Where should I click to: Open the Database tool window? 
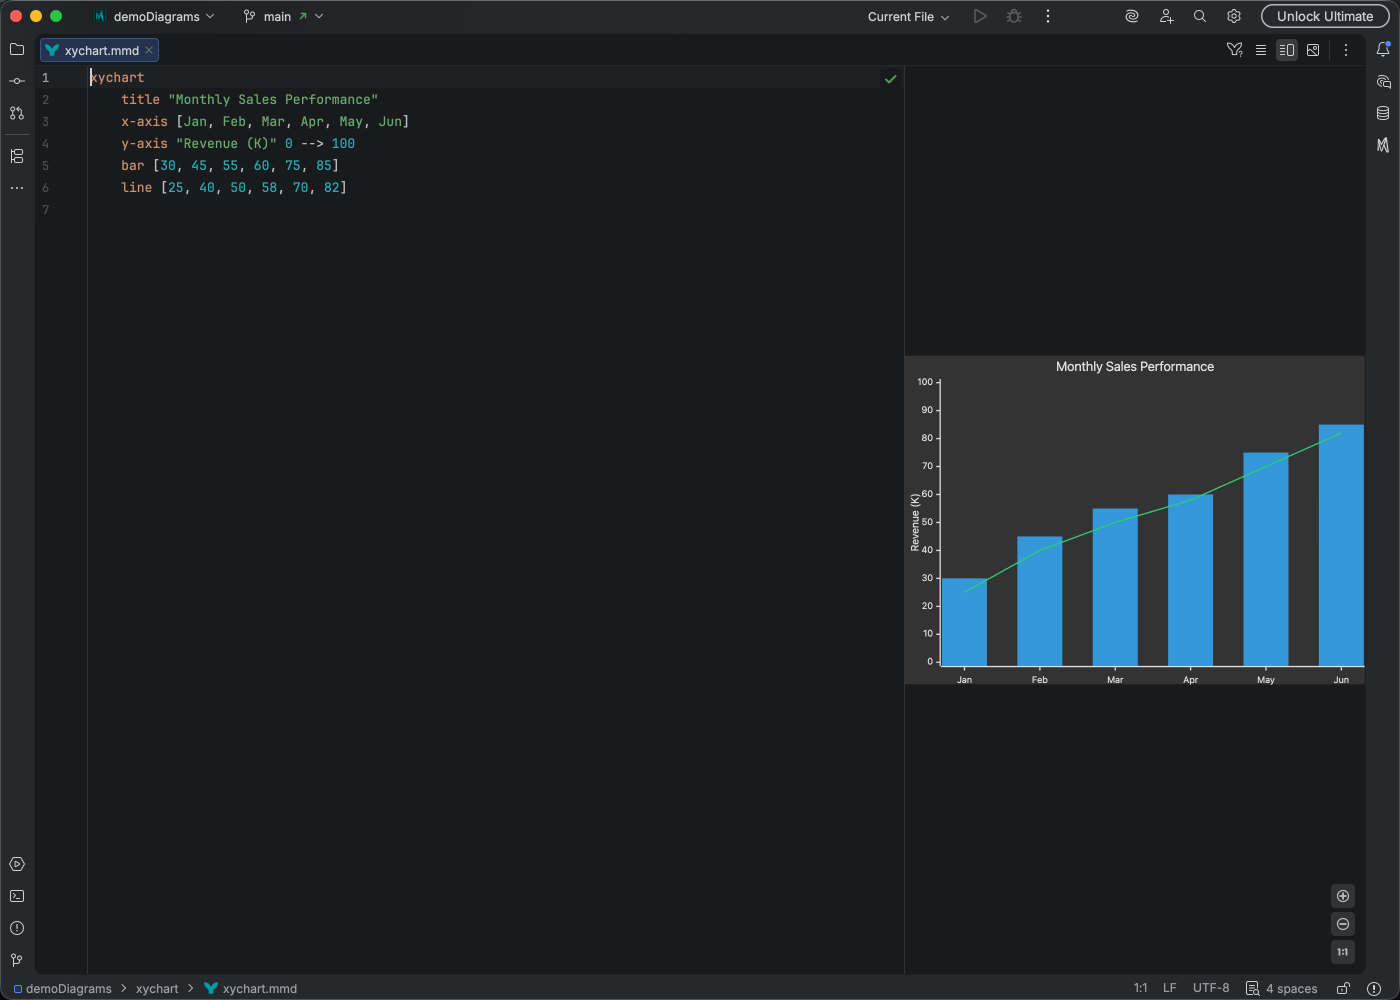[x=1384, y=113]
